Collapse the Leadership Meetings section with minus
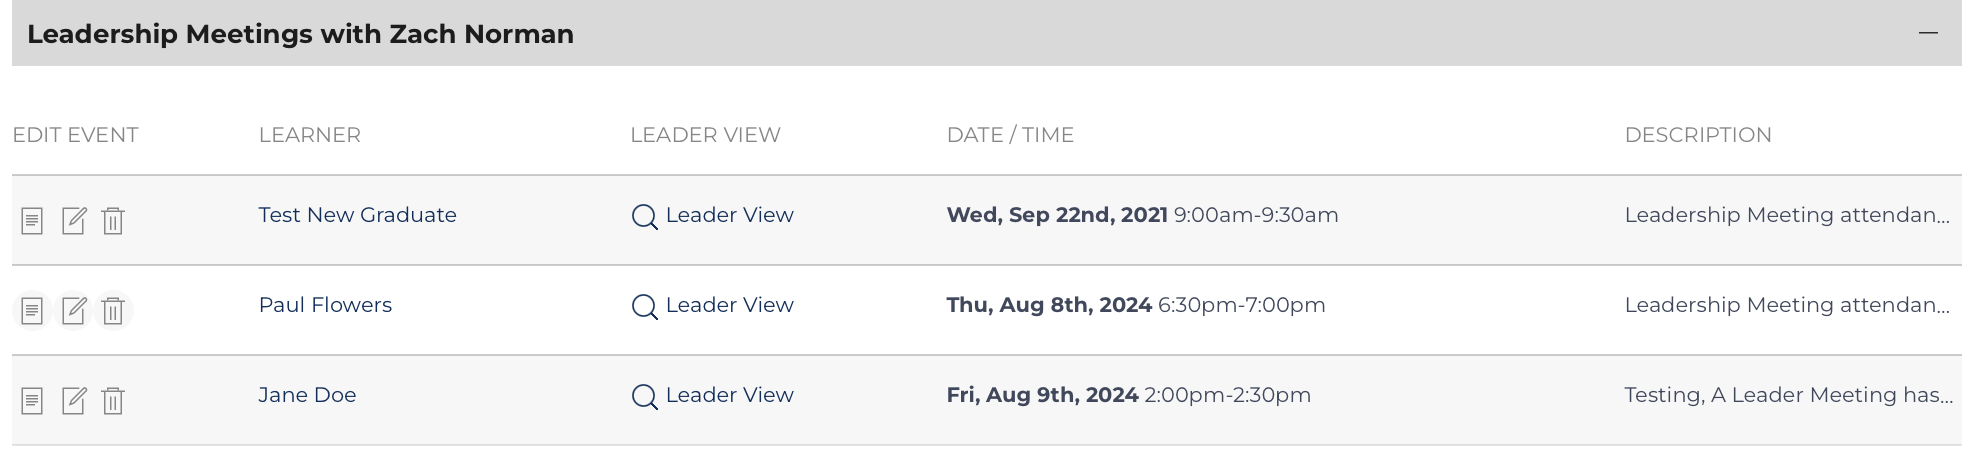The width and height of the screenshot is (1972, 464). pos(1929,33)
